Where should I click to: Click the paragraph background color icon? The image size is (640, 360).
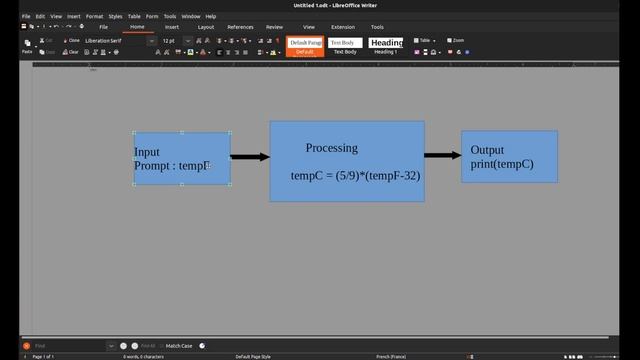pos(273,52)
